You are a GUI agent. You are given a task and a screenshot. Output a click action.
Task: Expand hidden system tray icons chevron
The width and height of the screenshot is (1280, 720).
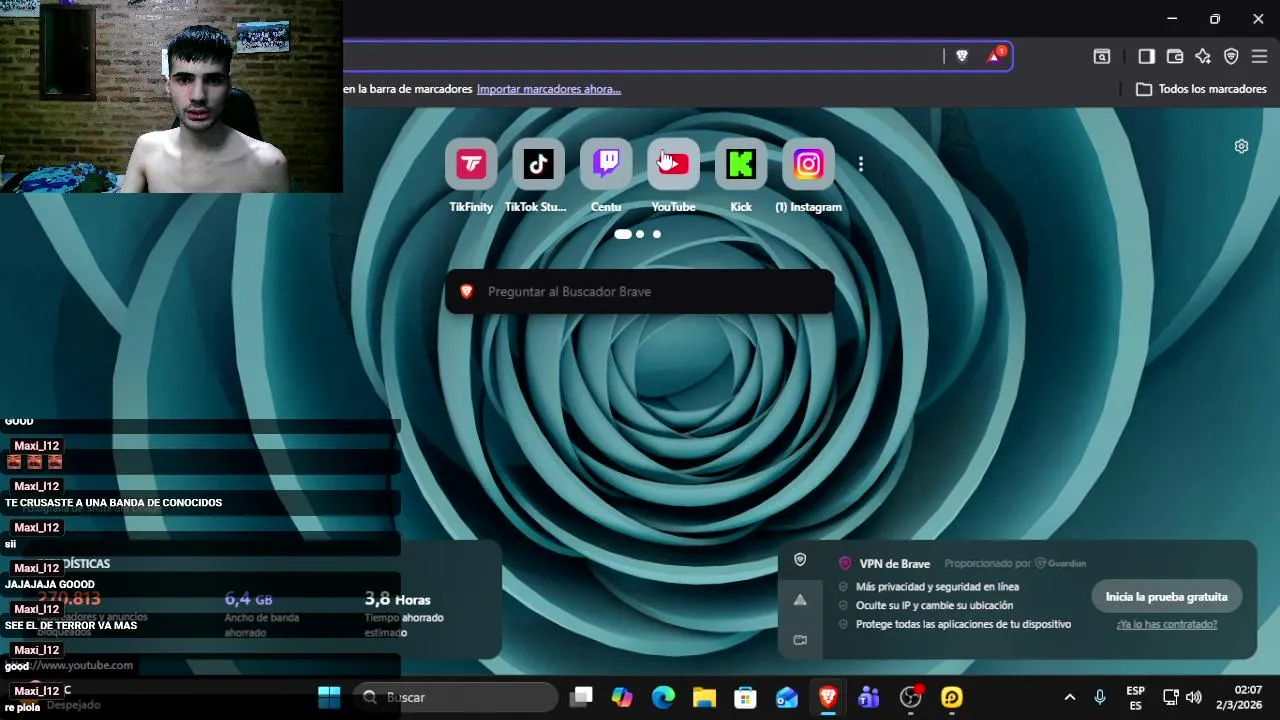(x=1070, y=697)
